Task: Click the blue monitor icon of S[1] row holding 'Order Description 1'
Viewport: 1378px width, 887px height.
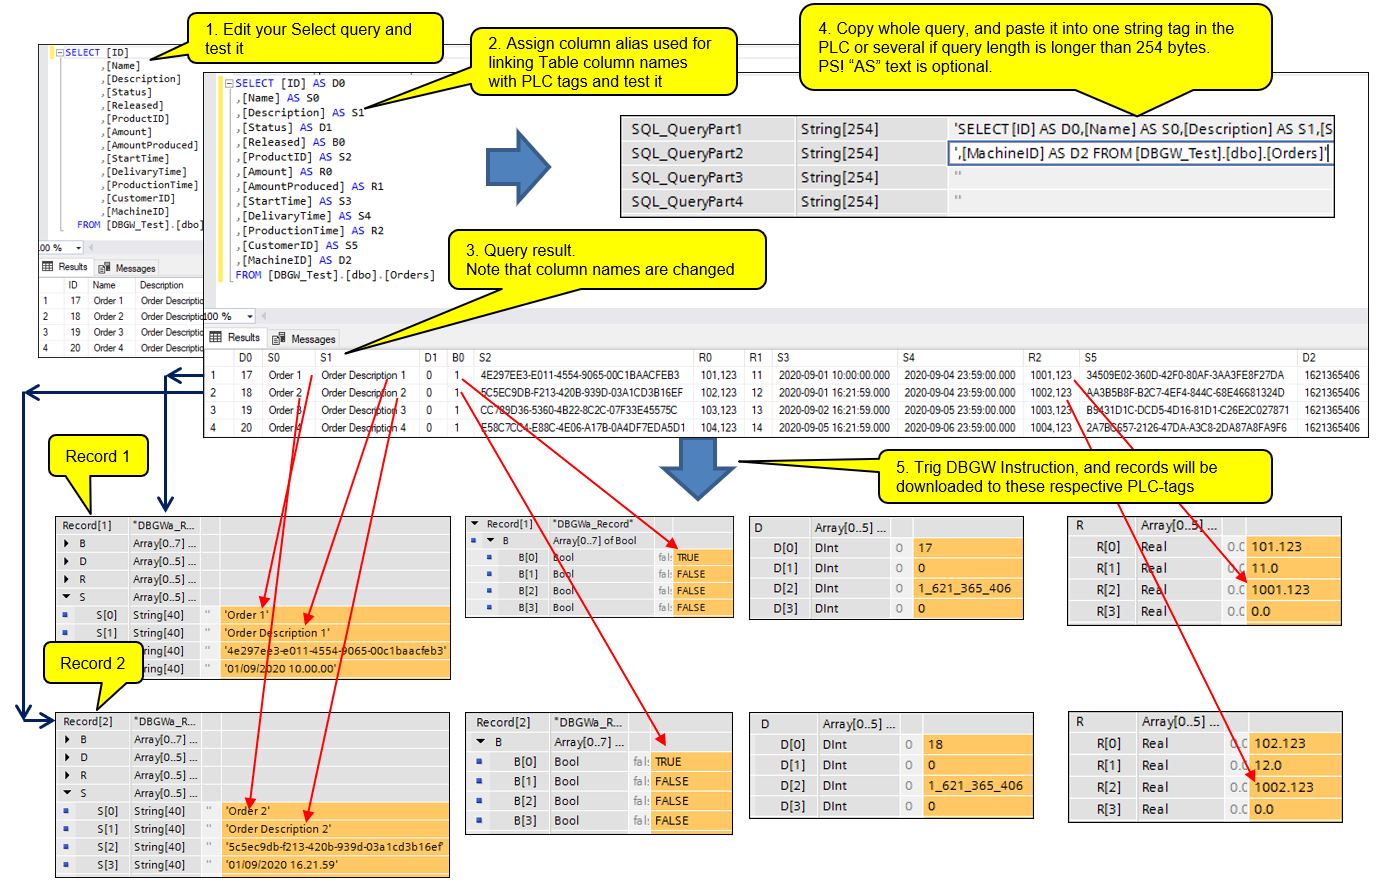Action: [x=65, y=633]
